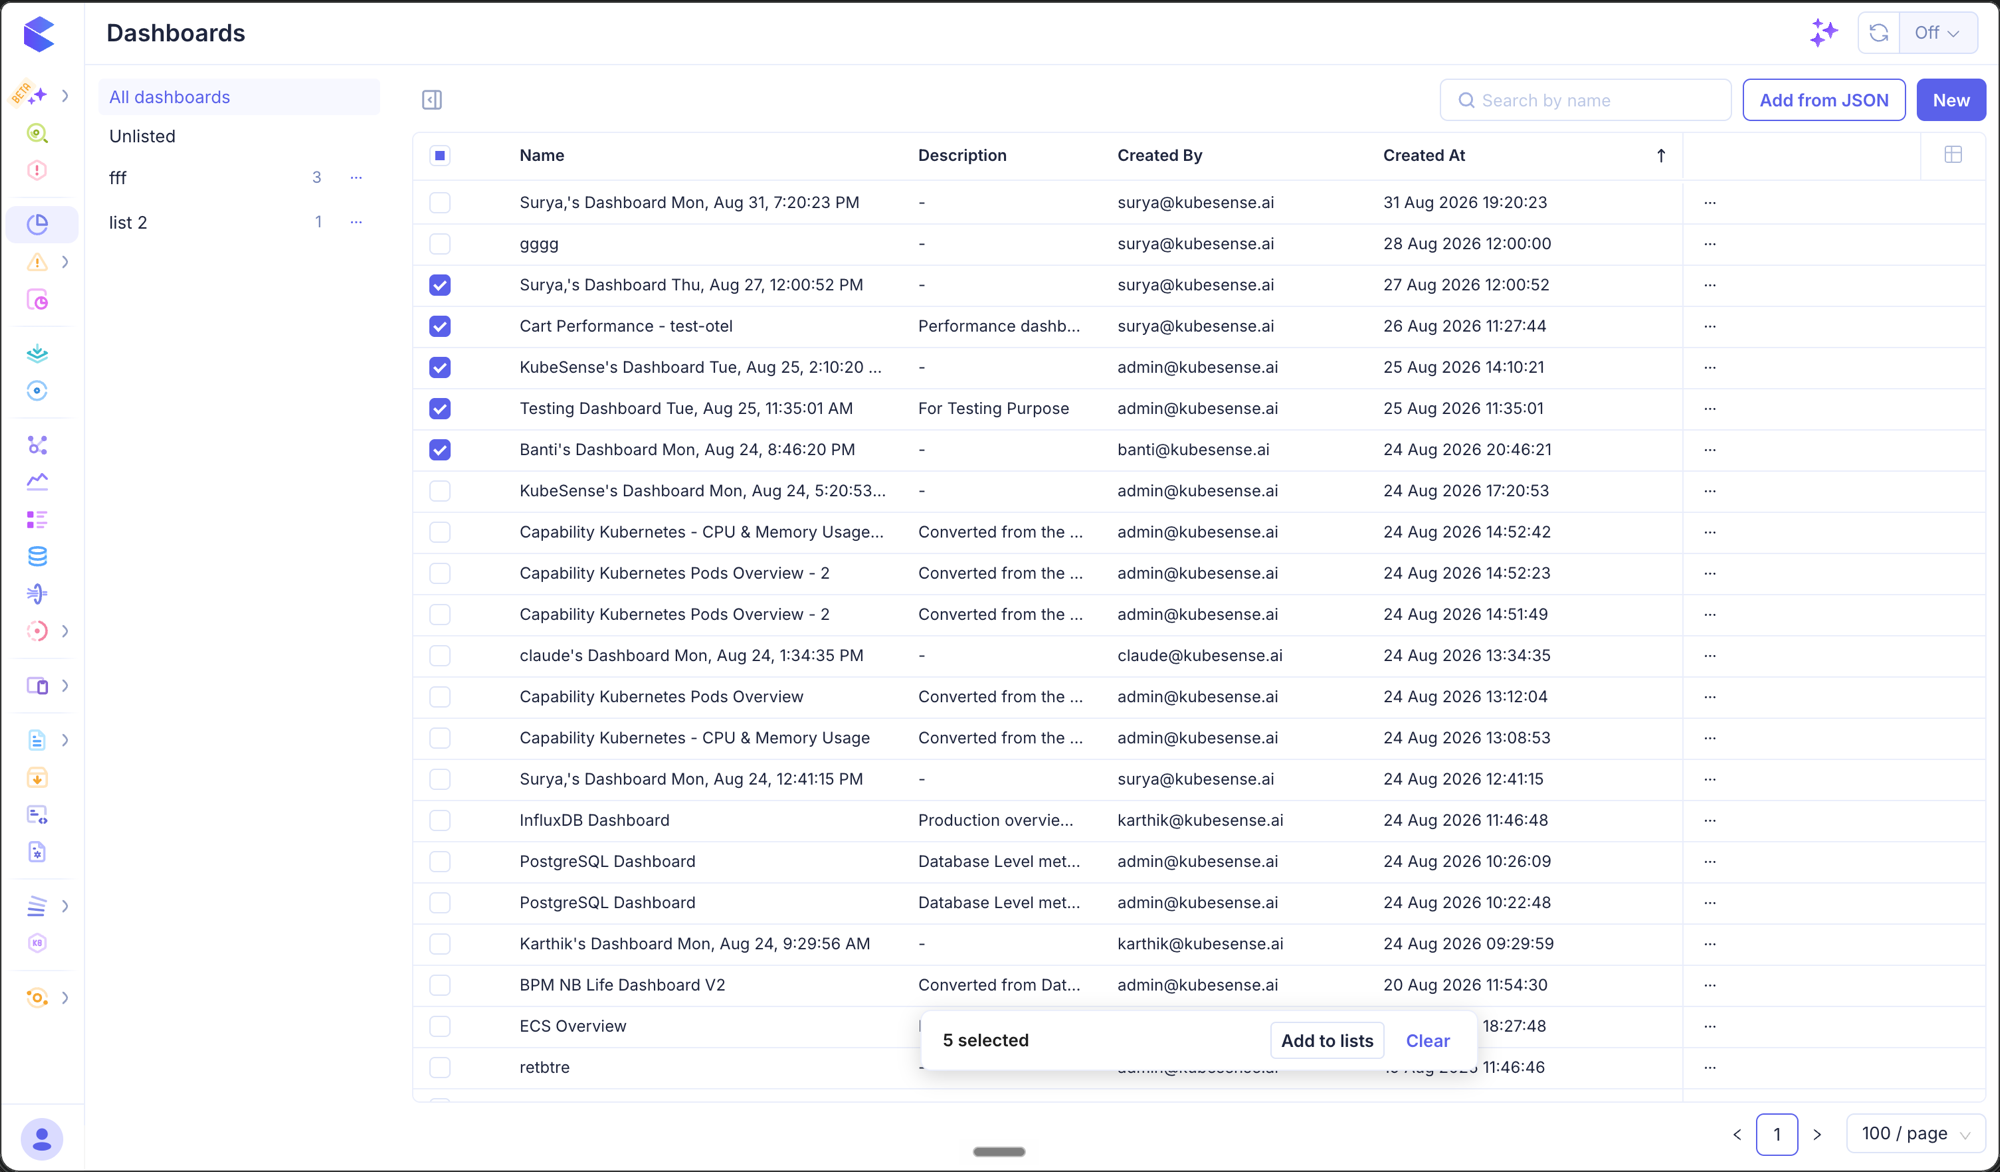This screenshot has height=1172, width=2000.
Task: Open the pink clock report sidebar icon
Action: click(37, 300)
